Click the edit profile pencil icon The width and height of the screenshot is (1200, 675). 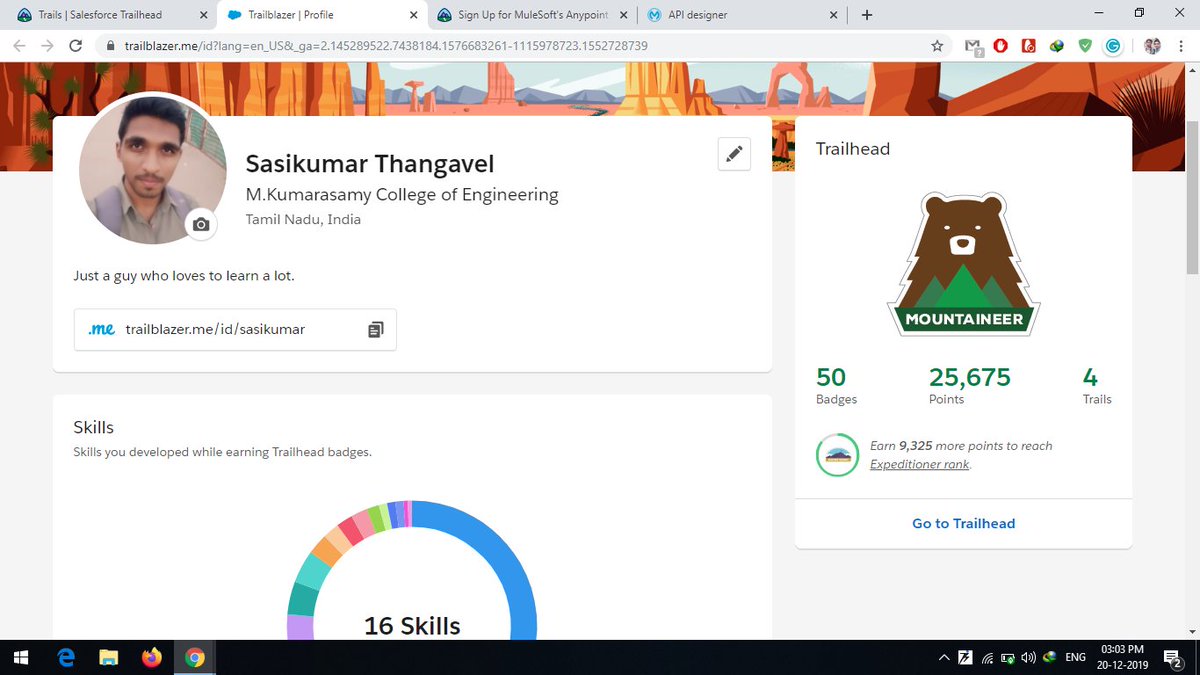coord(734,153)
